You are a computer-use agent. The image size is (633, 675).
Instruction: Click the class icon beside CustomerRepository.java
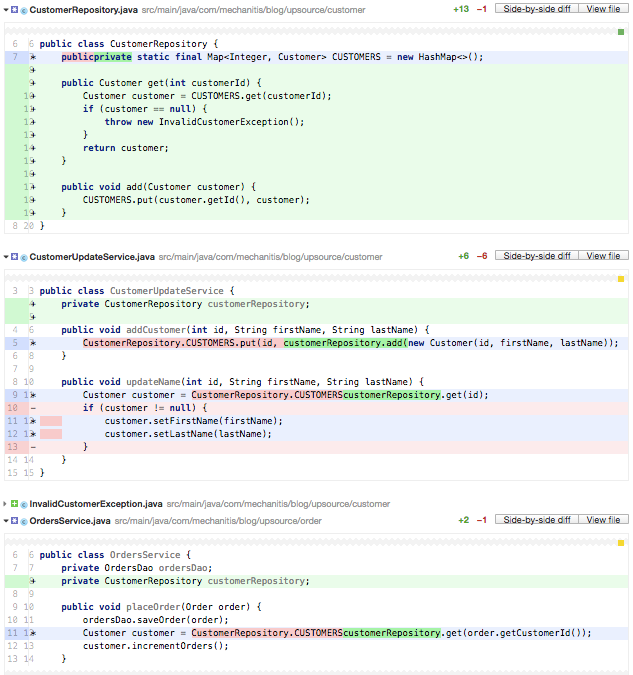tap(24, 10)
